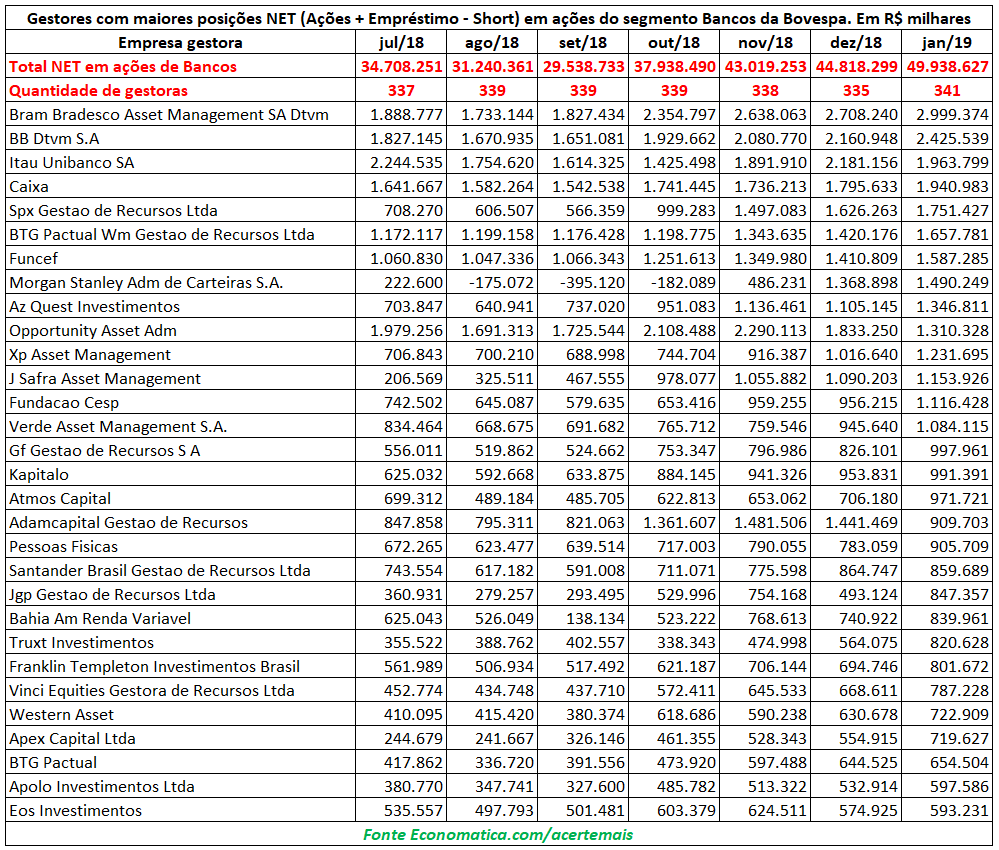Image resolution: width=999 pixels, height=850 pixels.
Task: Click the nov/18 column header
Action: (x=765, y=43)
